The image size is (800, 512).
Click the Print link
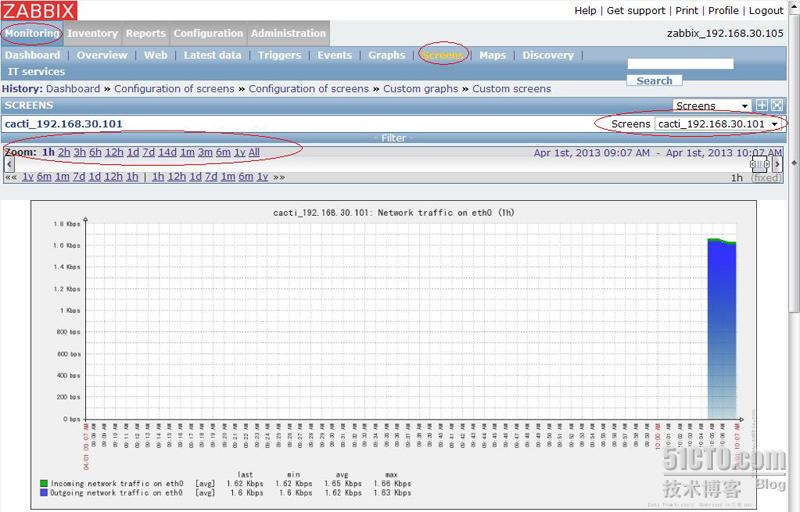687,11
